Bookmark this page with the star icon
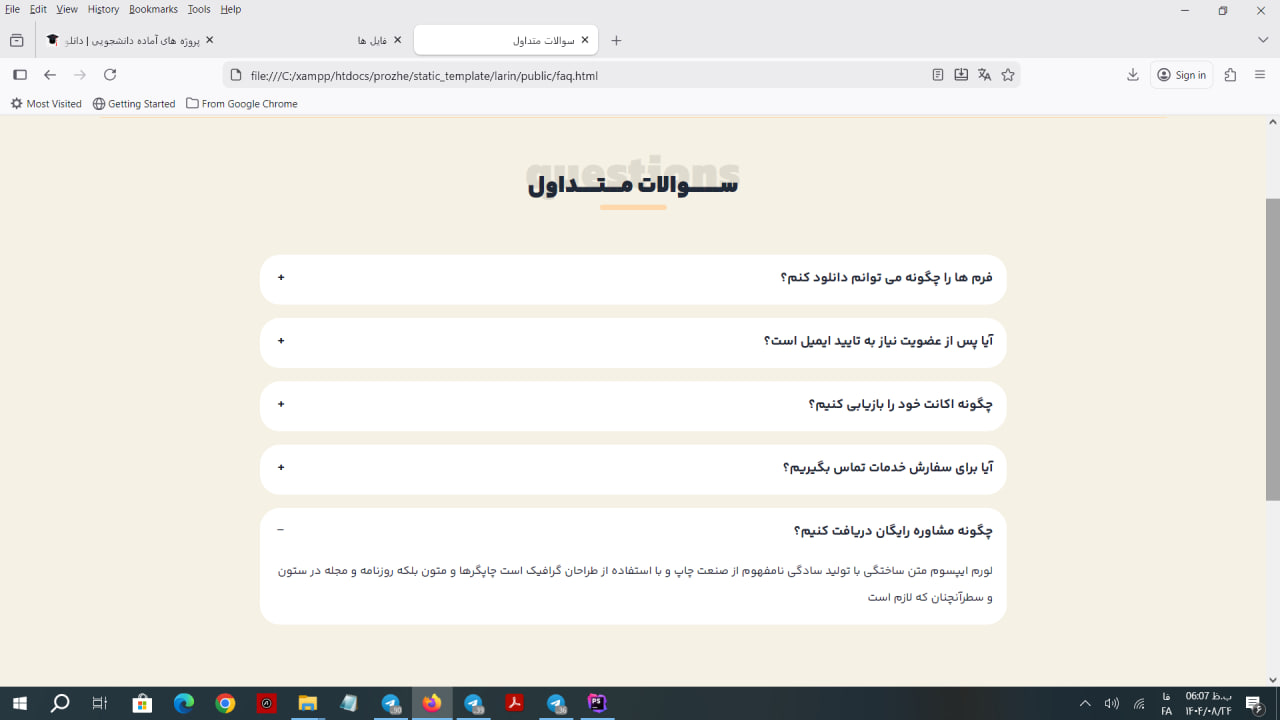The width and height of the screenshot is (1280, 720). pos(1008,74)
